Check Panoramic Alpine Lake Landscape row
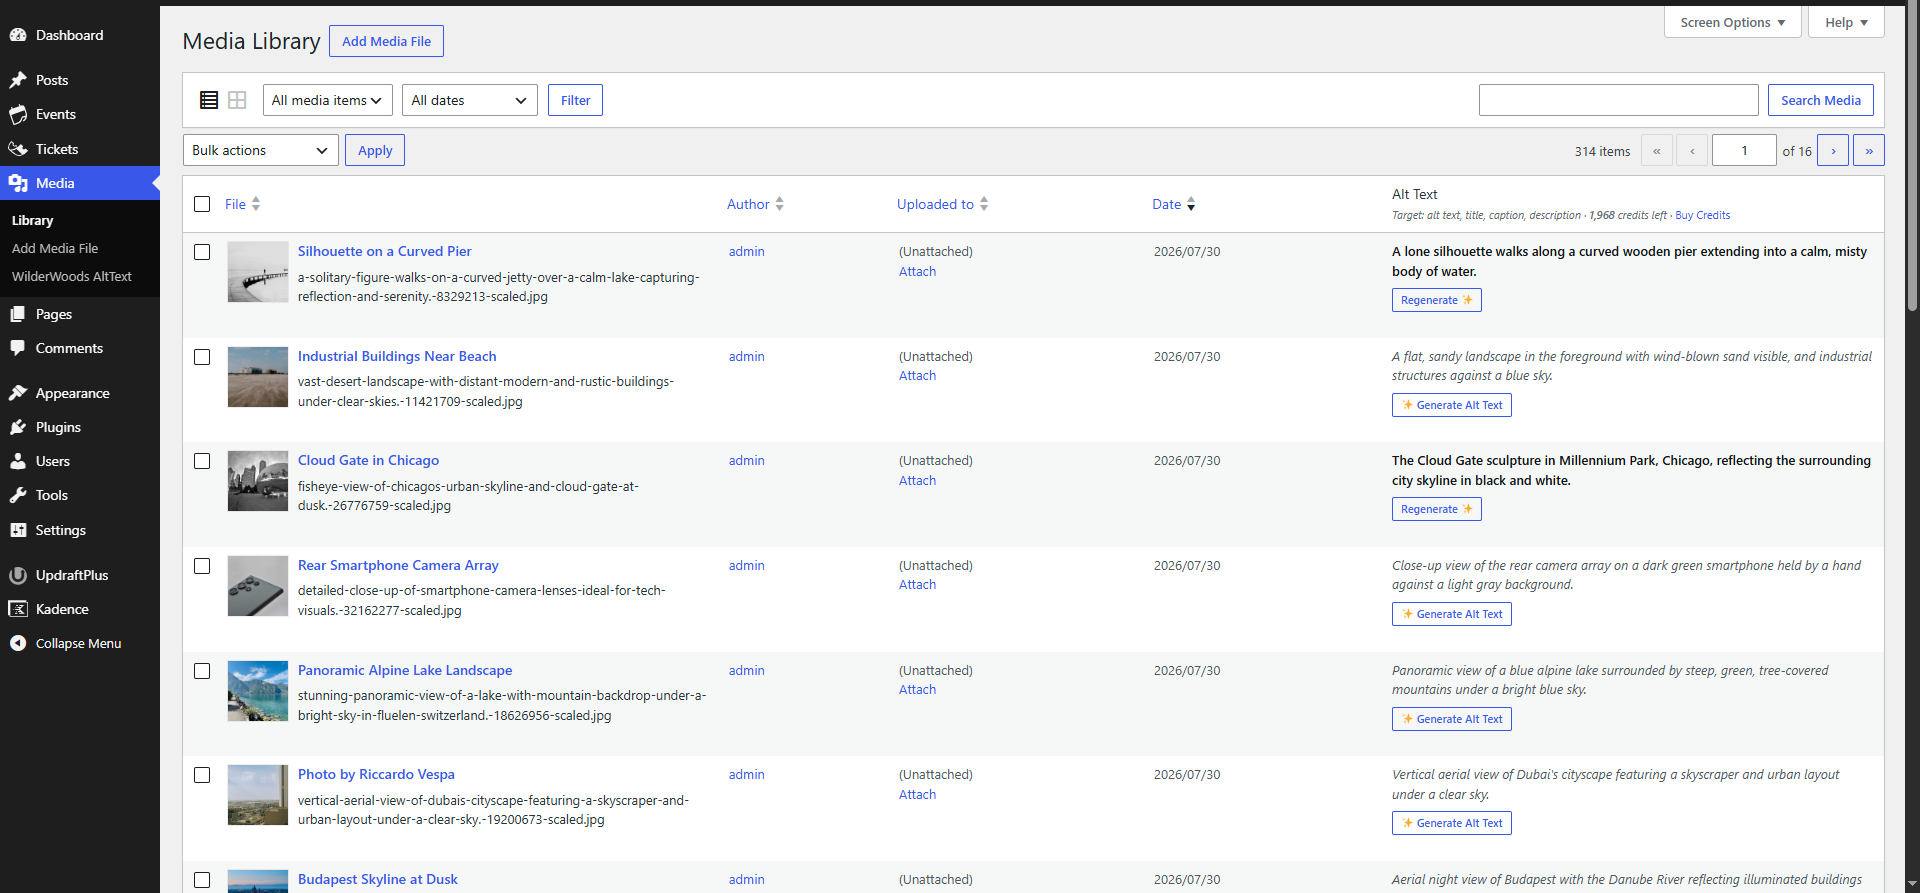The height and width of the screenshot is (893, 1920). point(202,671)
